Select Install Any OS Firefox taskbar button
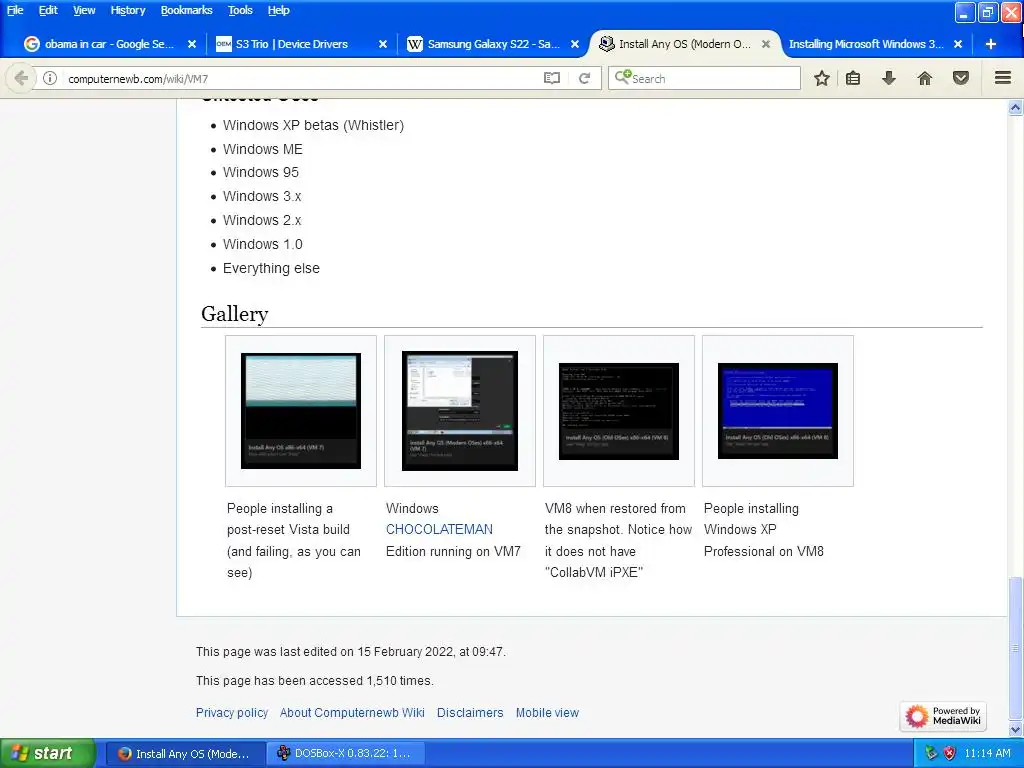Image resolution: width=1024 pixels, height=768 pixels. (x=185, y=754)
